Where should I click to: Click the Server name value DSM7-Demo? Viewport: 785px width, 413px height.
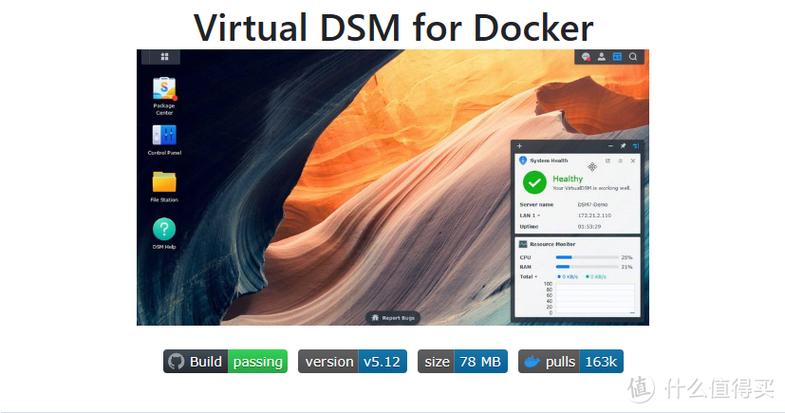593,205
